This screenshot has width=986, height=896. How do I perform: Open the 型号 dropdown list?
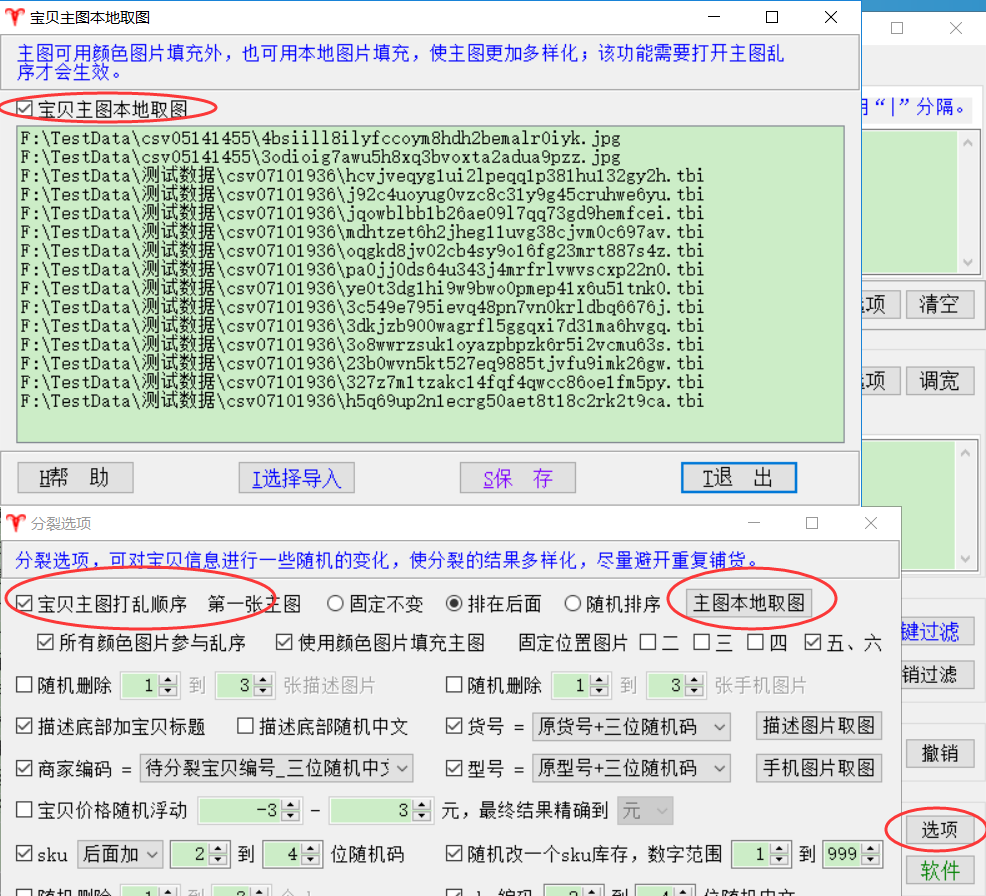click(x=720, y=768)
